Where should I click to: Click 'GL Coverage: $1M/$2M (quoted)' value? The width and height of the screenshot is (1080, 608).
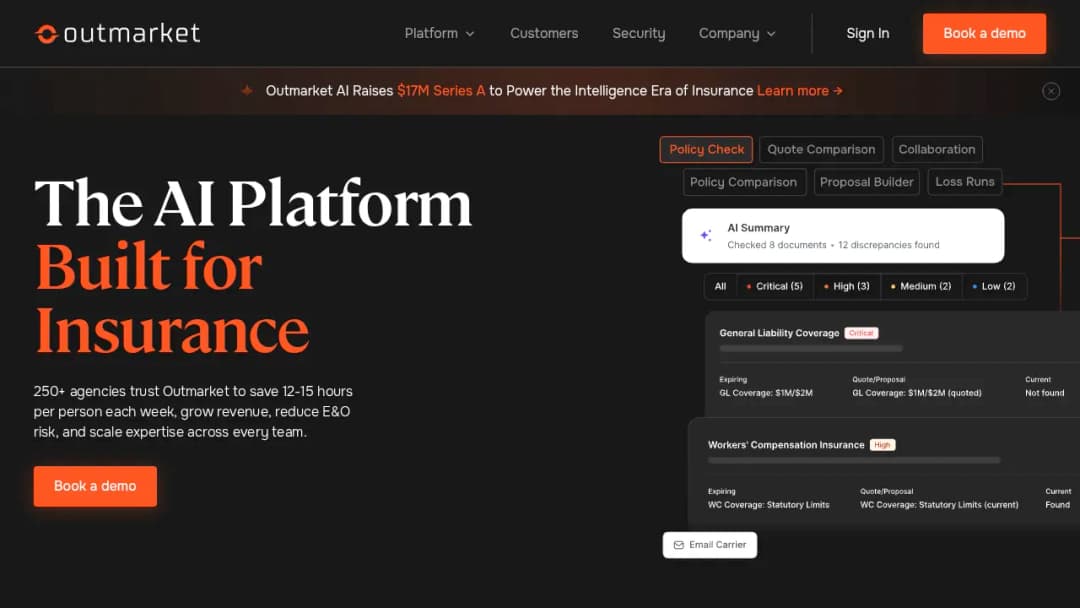[917, 393]
